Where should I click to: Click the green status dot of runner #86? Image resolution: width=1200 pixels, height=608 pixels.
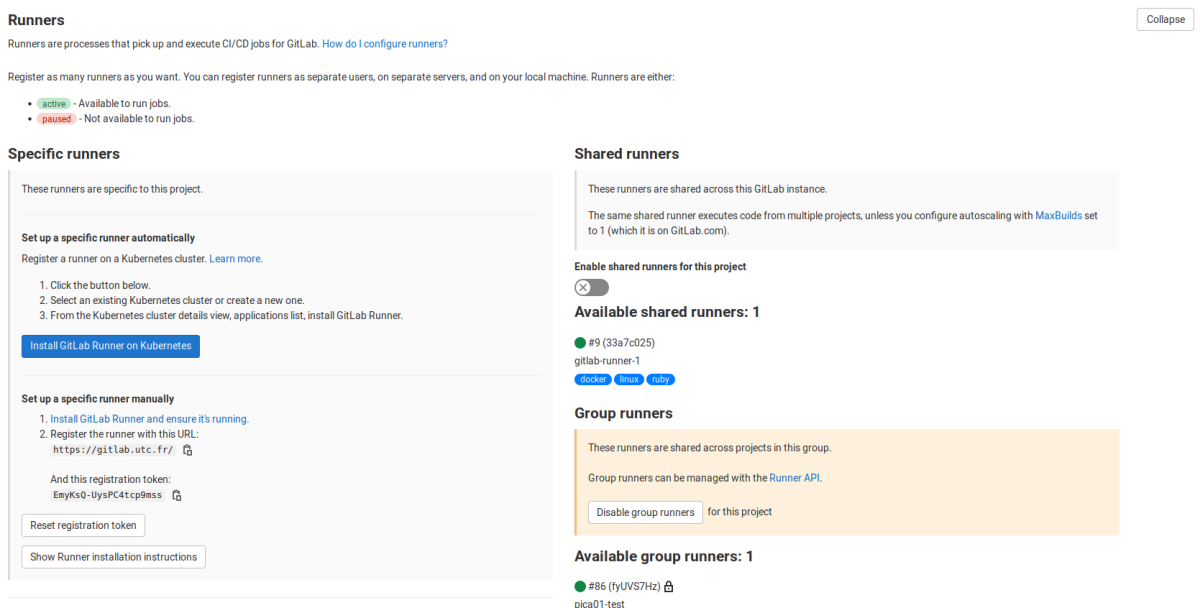coord(580,587)
